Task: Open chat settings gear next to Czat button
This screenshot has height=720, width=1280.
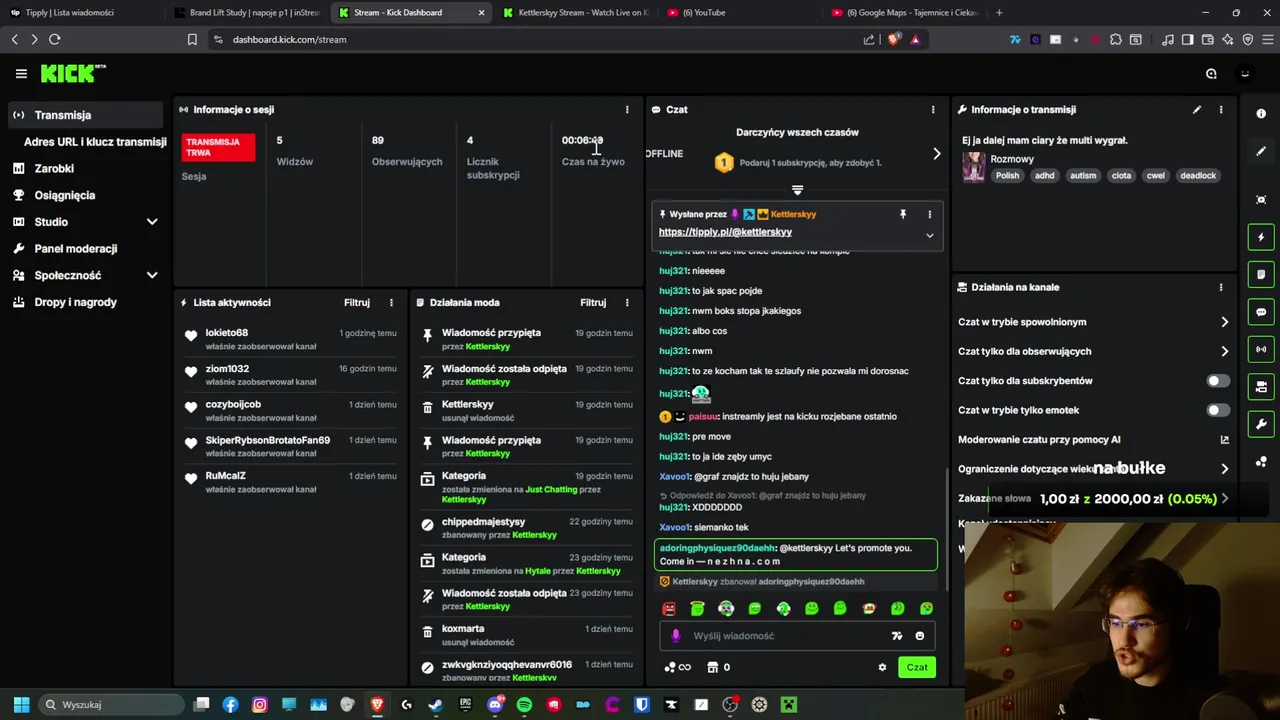Action: pos(882,667)
